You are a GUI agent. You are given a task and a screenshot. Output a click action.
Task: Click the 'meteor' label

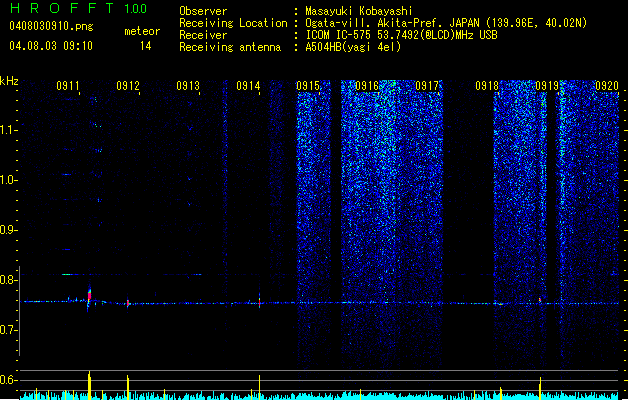(x=142, y=31)
